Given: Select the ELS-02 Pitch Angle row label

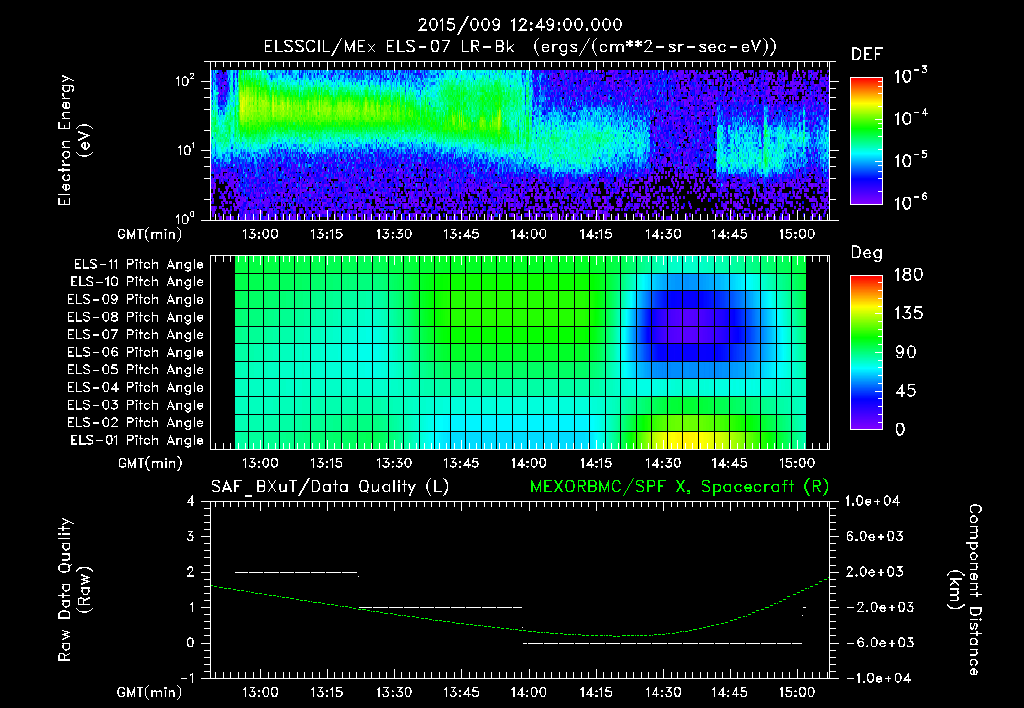Looking at the screenshot, I should point(136,423).
